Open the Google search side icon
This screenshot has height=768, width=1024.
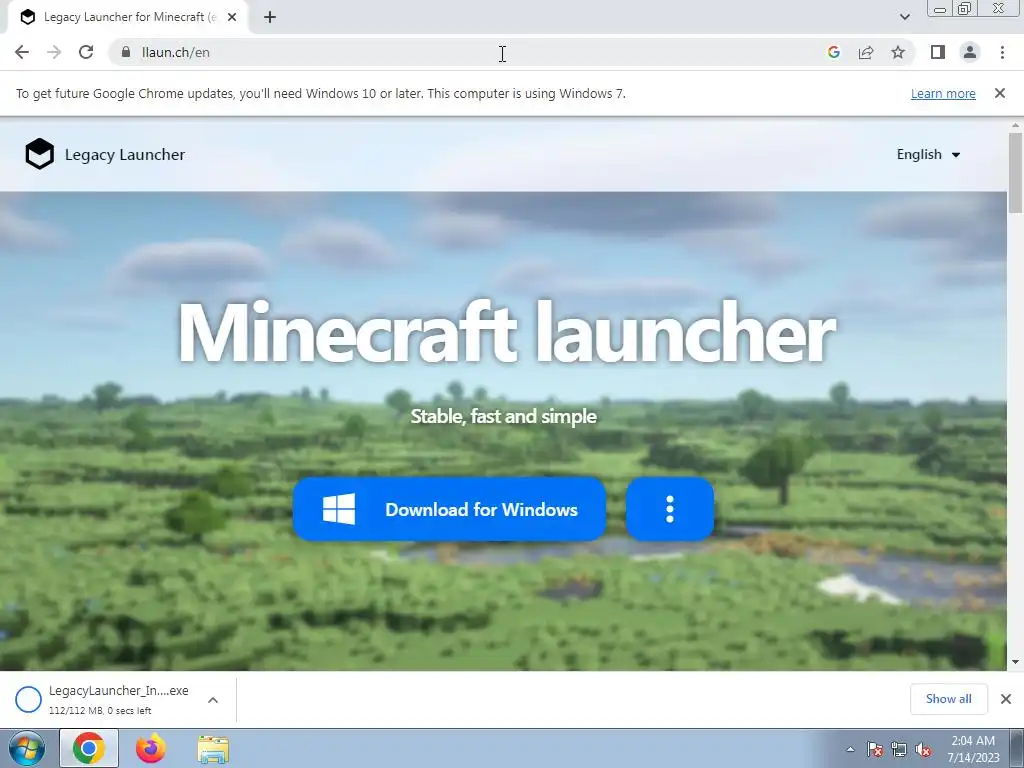(833, 52)
